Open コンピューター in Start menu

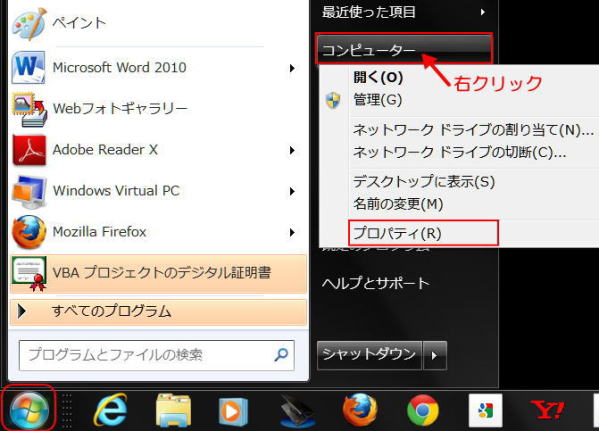pos(404,49)
